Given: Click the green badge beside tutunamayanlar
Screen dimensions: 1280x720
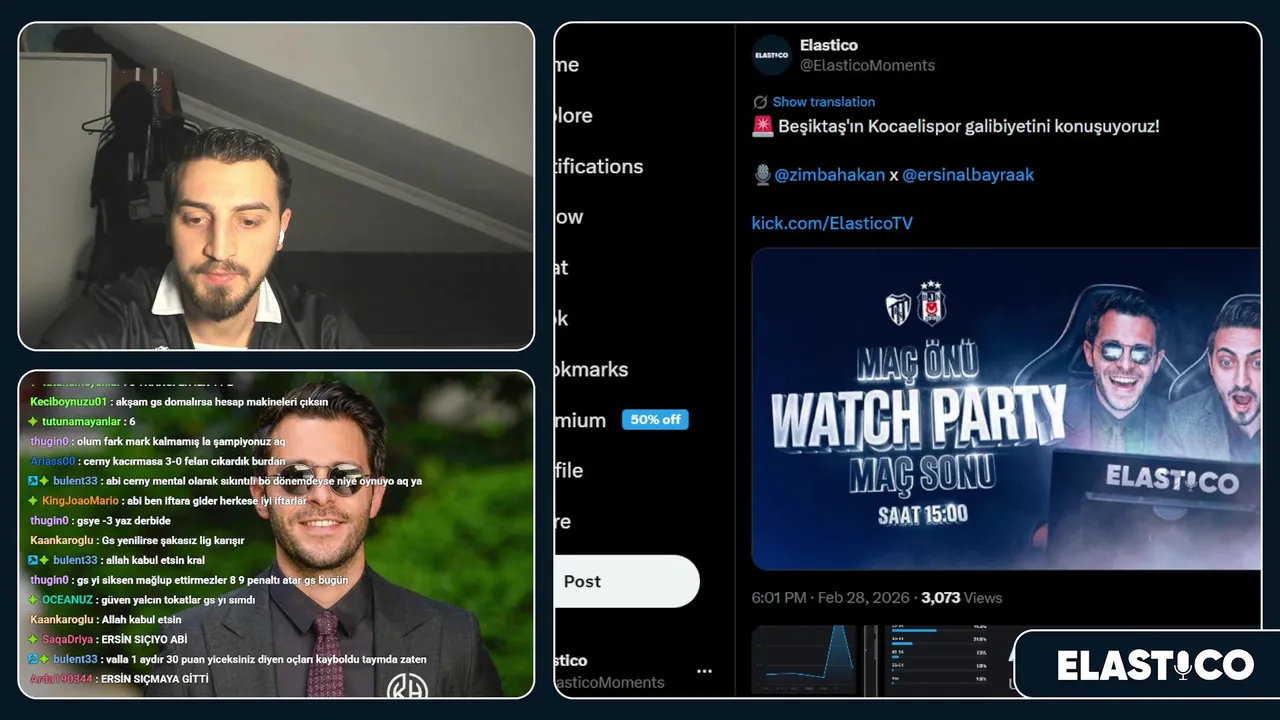Looking at the screenshot, I should [x=33, y=422].
